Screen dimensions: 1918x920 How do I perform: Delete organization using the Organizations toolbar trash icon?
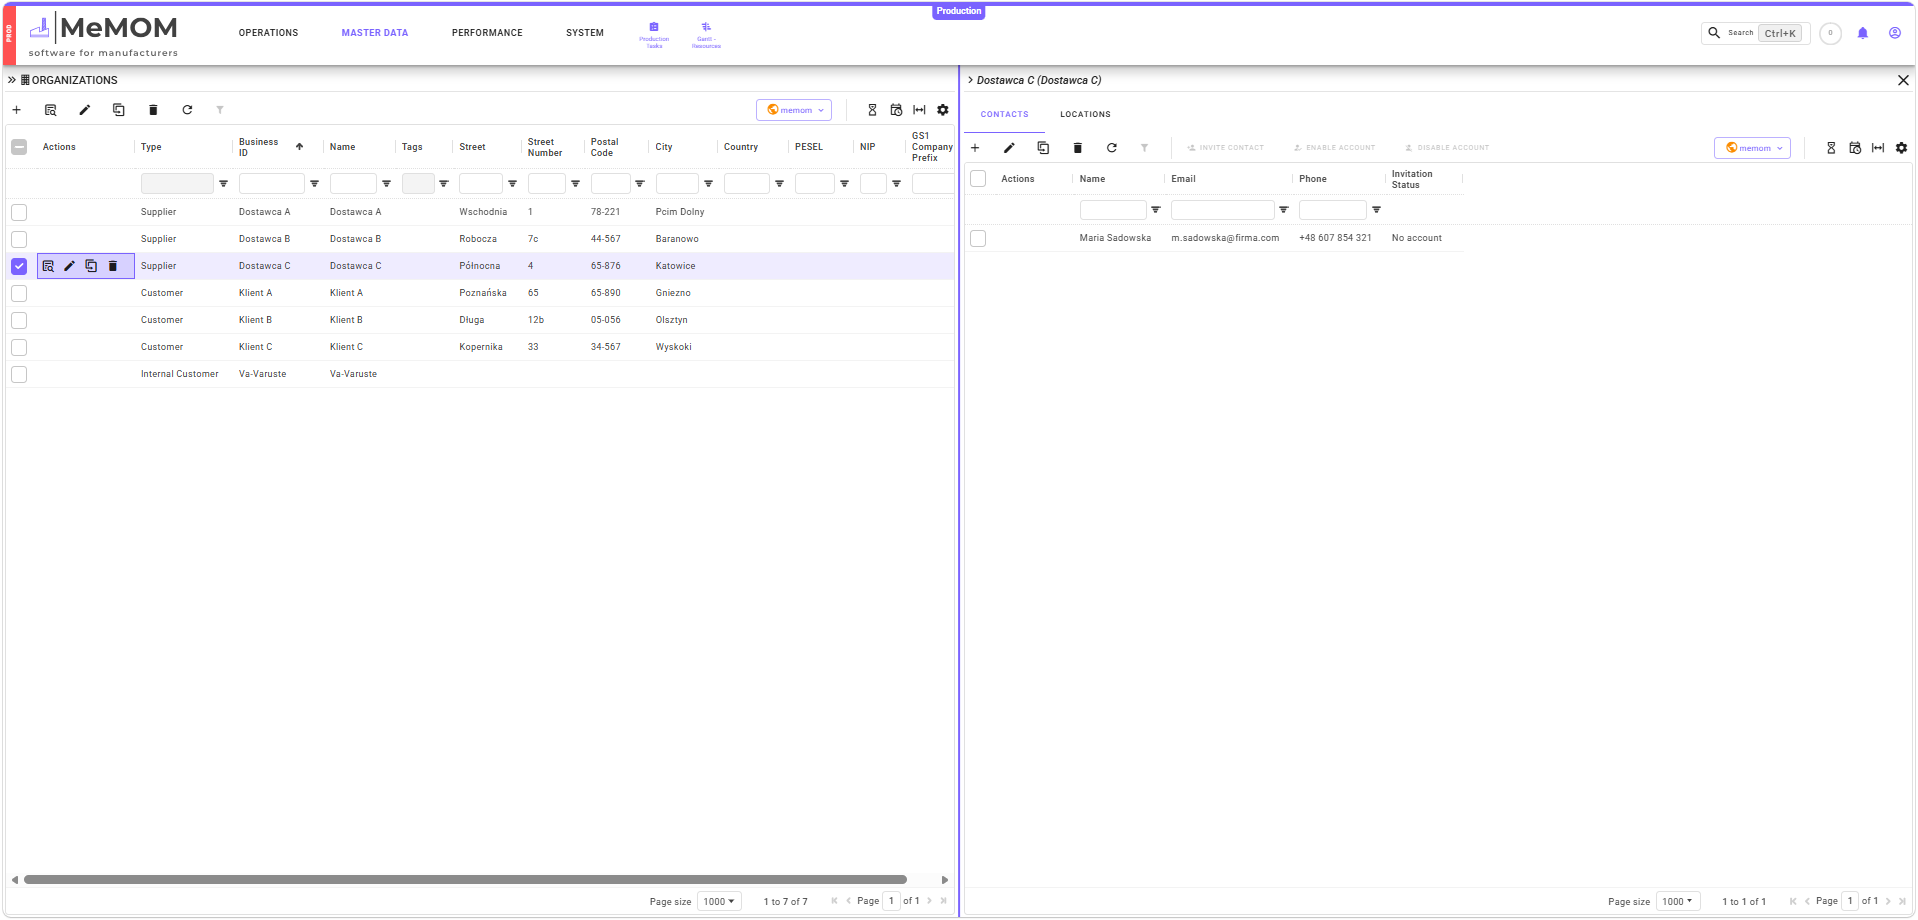coord(153,110)
